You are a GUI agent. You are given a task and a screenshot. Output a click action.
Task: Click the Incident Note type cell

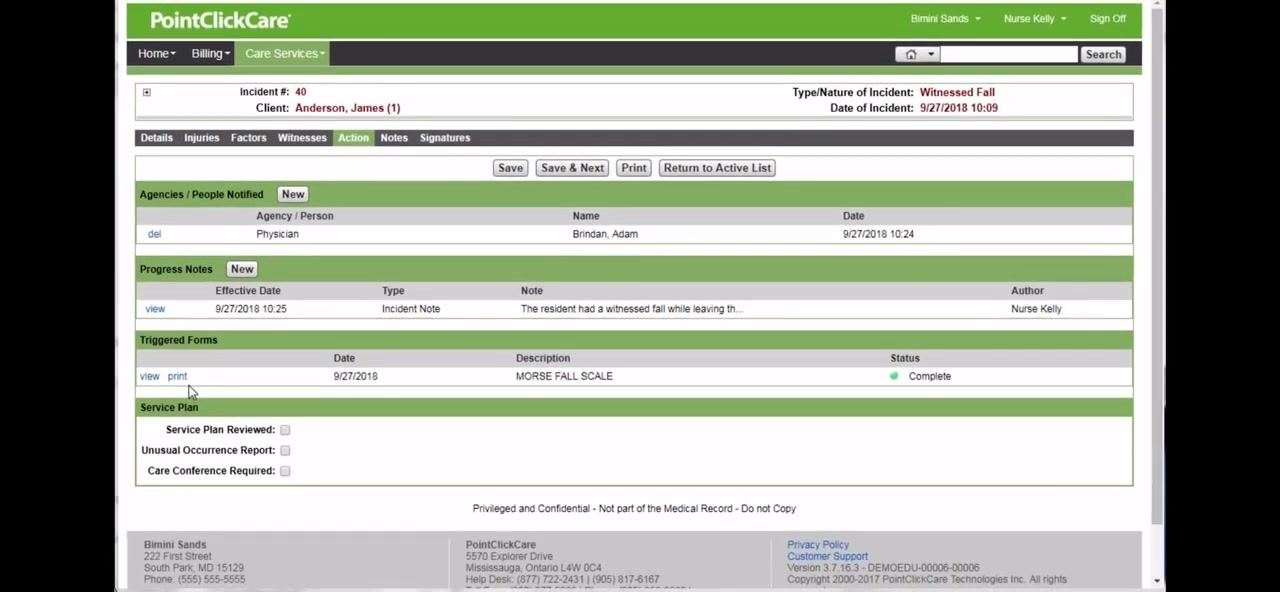pyautogui.click(x=410, y=309)
